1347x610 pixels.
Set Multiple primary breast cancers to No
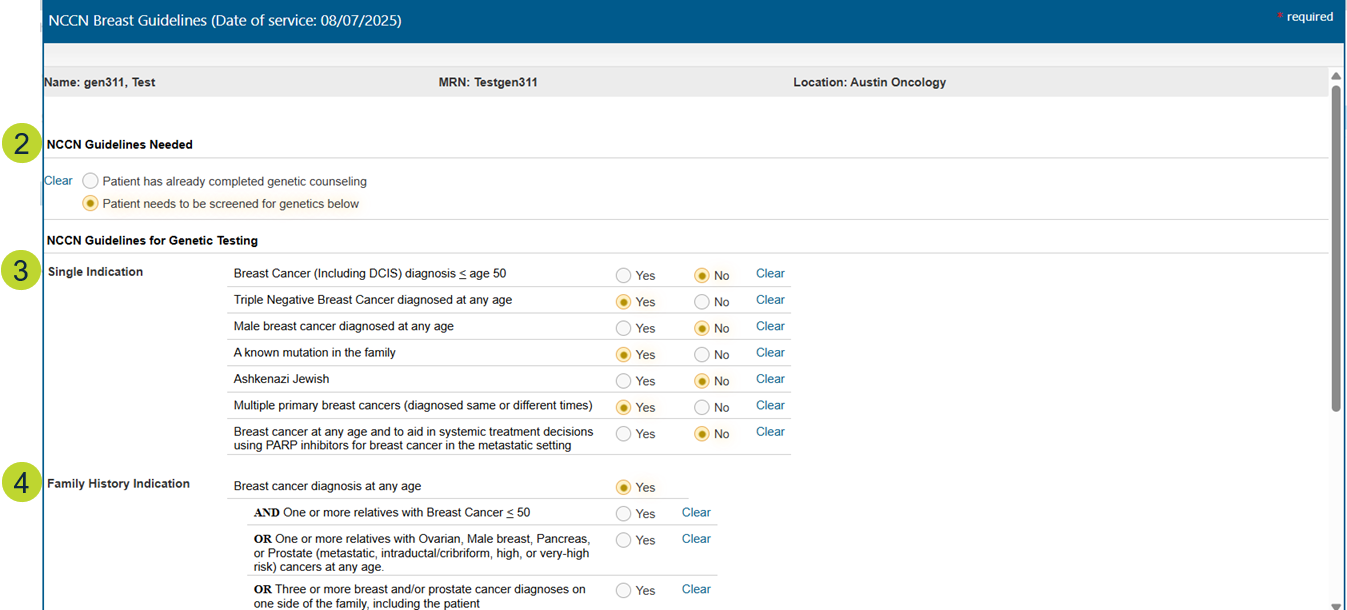(702, 408)
